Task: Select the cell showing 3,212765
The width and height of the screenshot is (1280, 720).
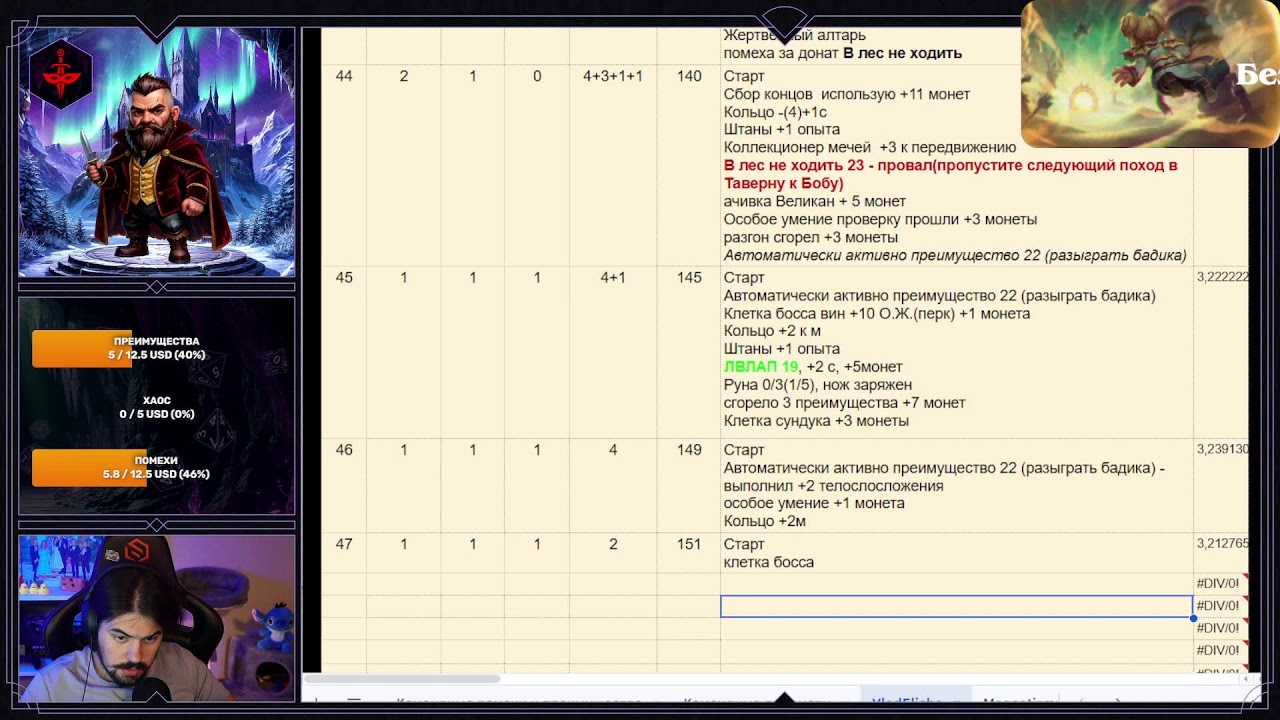Action: 1221,552
